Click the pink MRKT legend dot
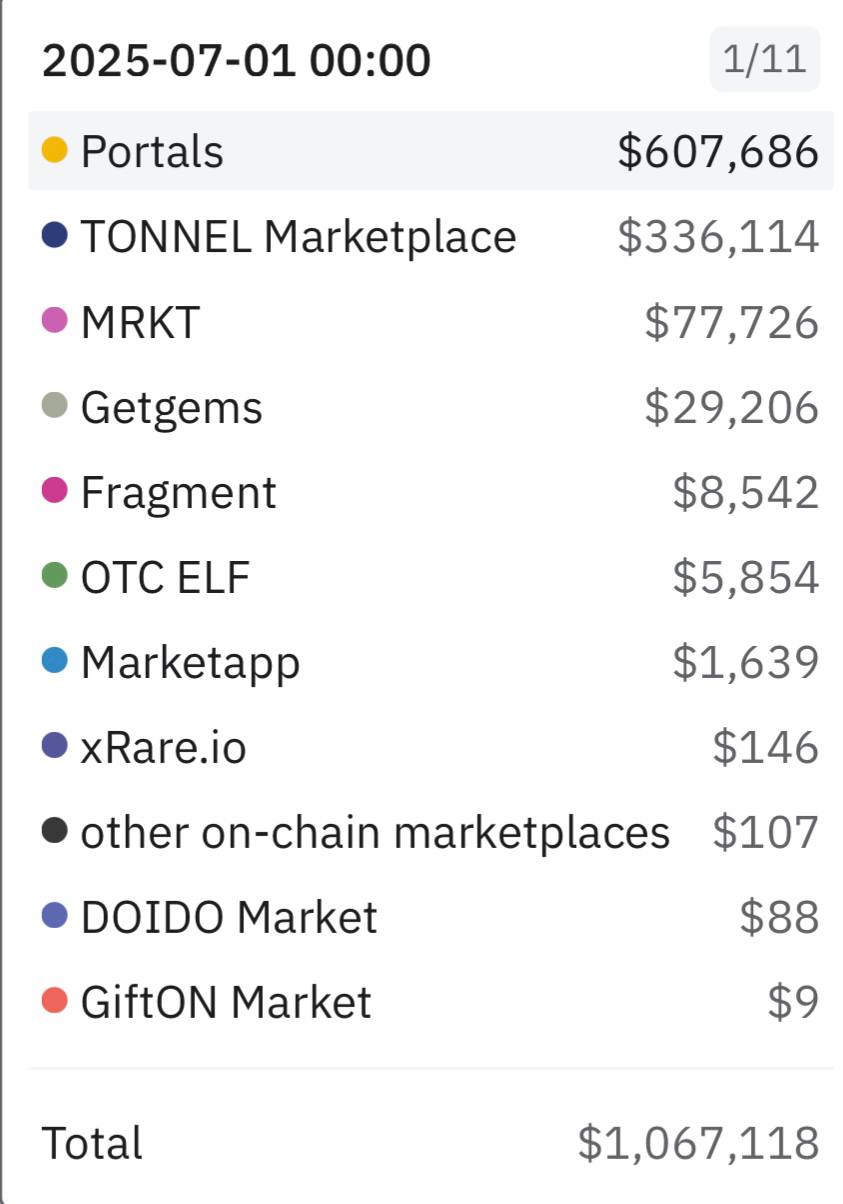 [x=54, y=321]
